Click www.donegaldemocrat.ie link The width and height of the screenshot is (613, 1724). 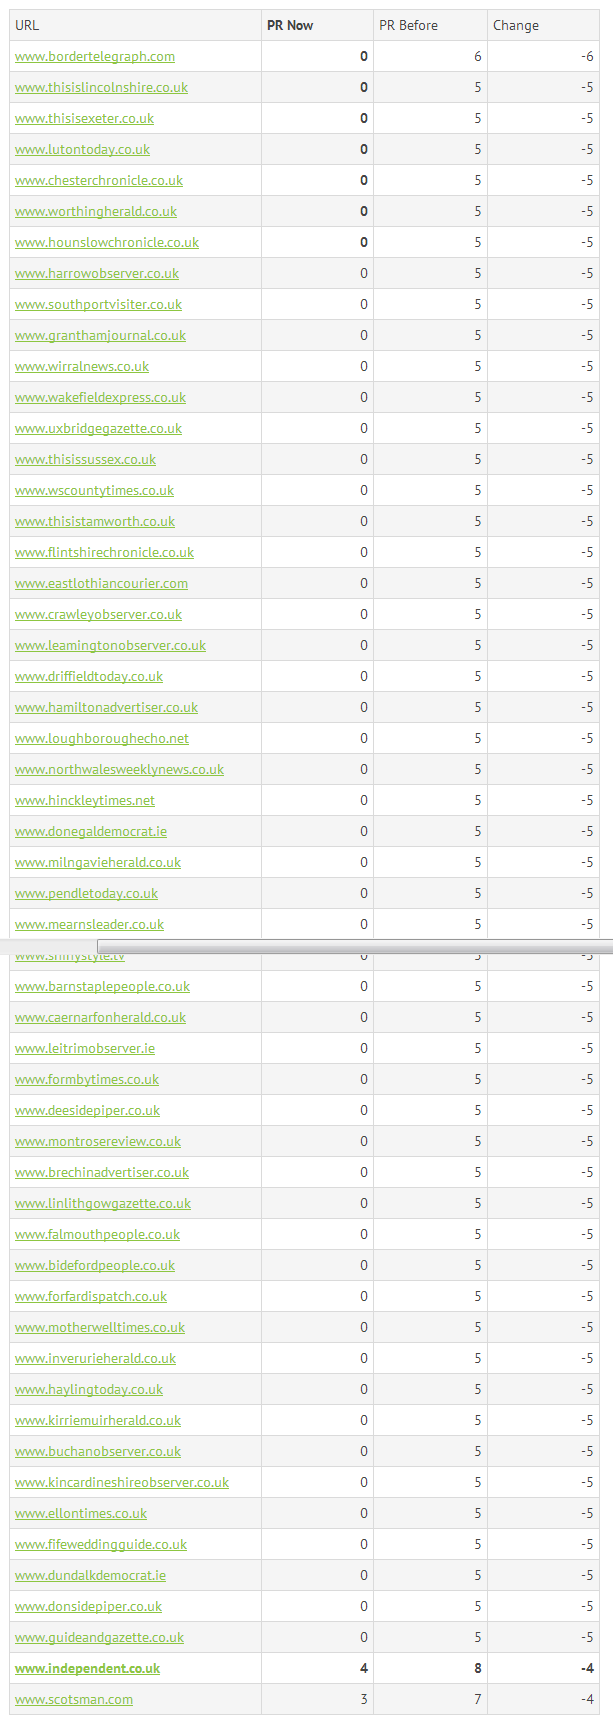point(90,832)
